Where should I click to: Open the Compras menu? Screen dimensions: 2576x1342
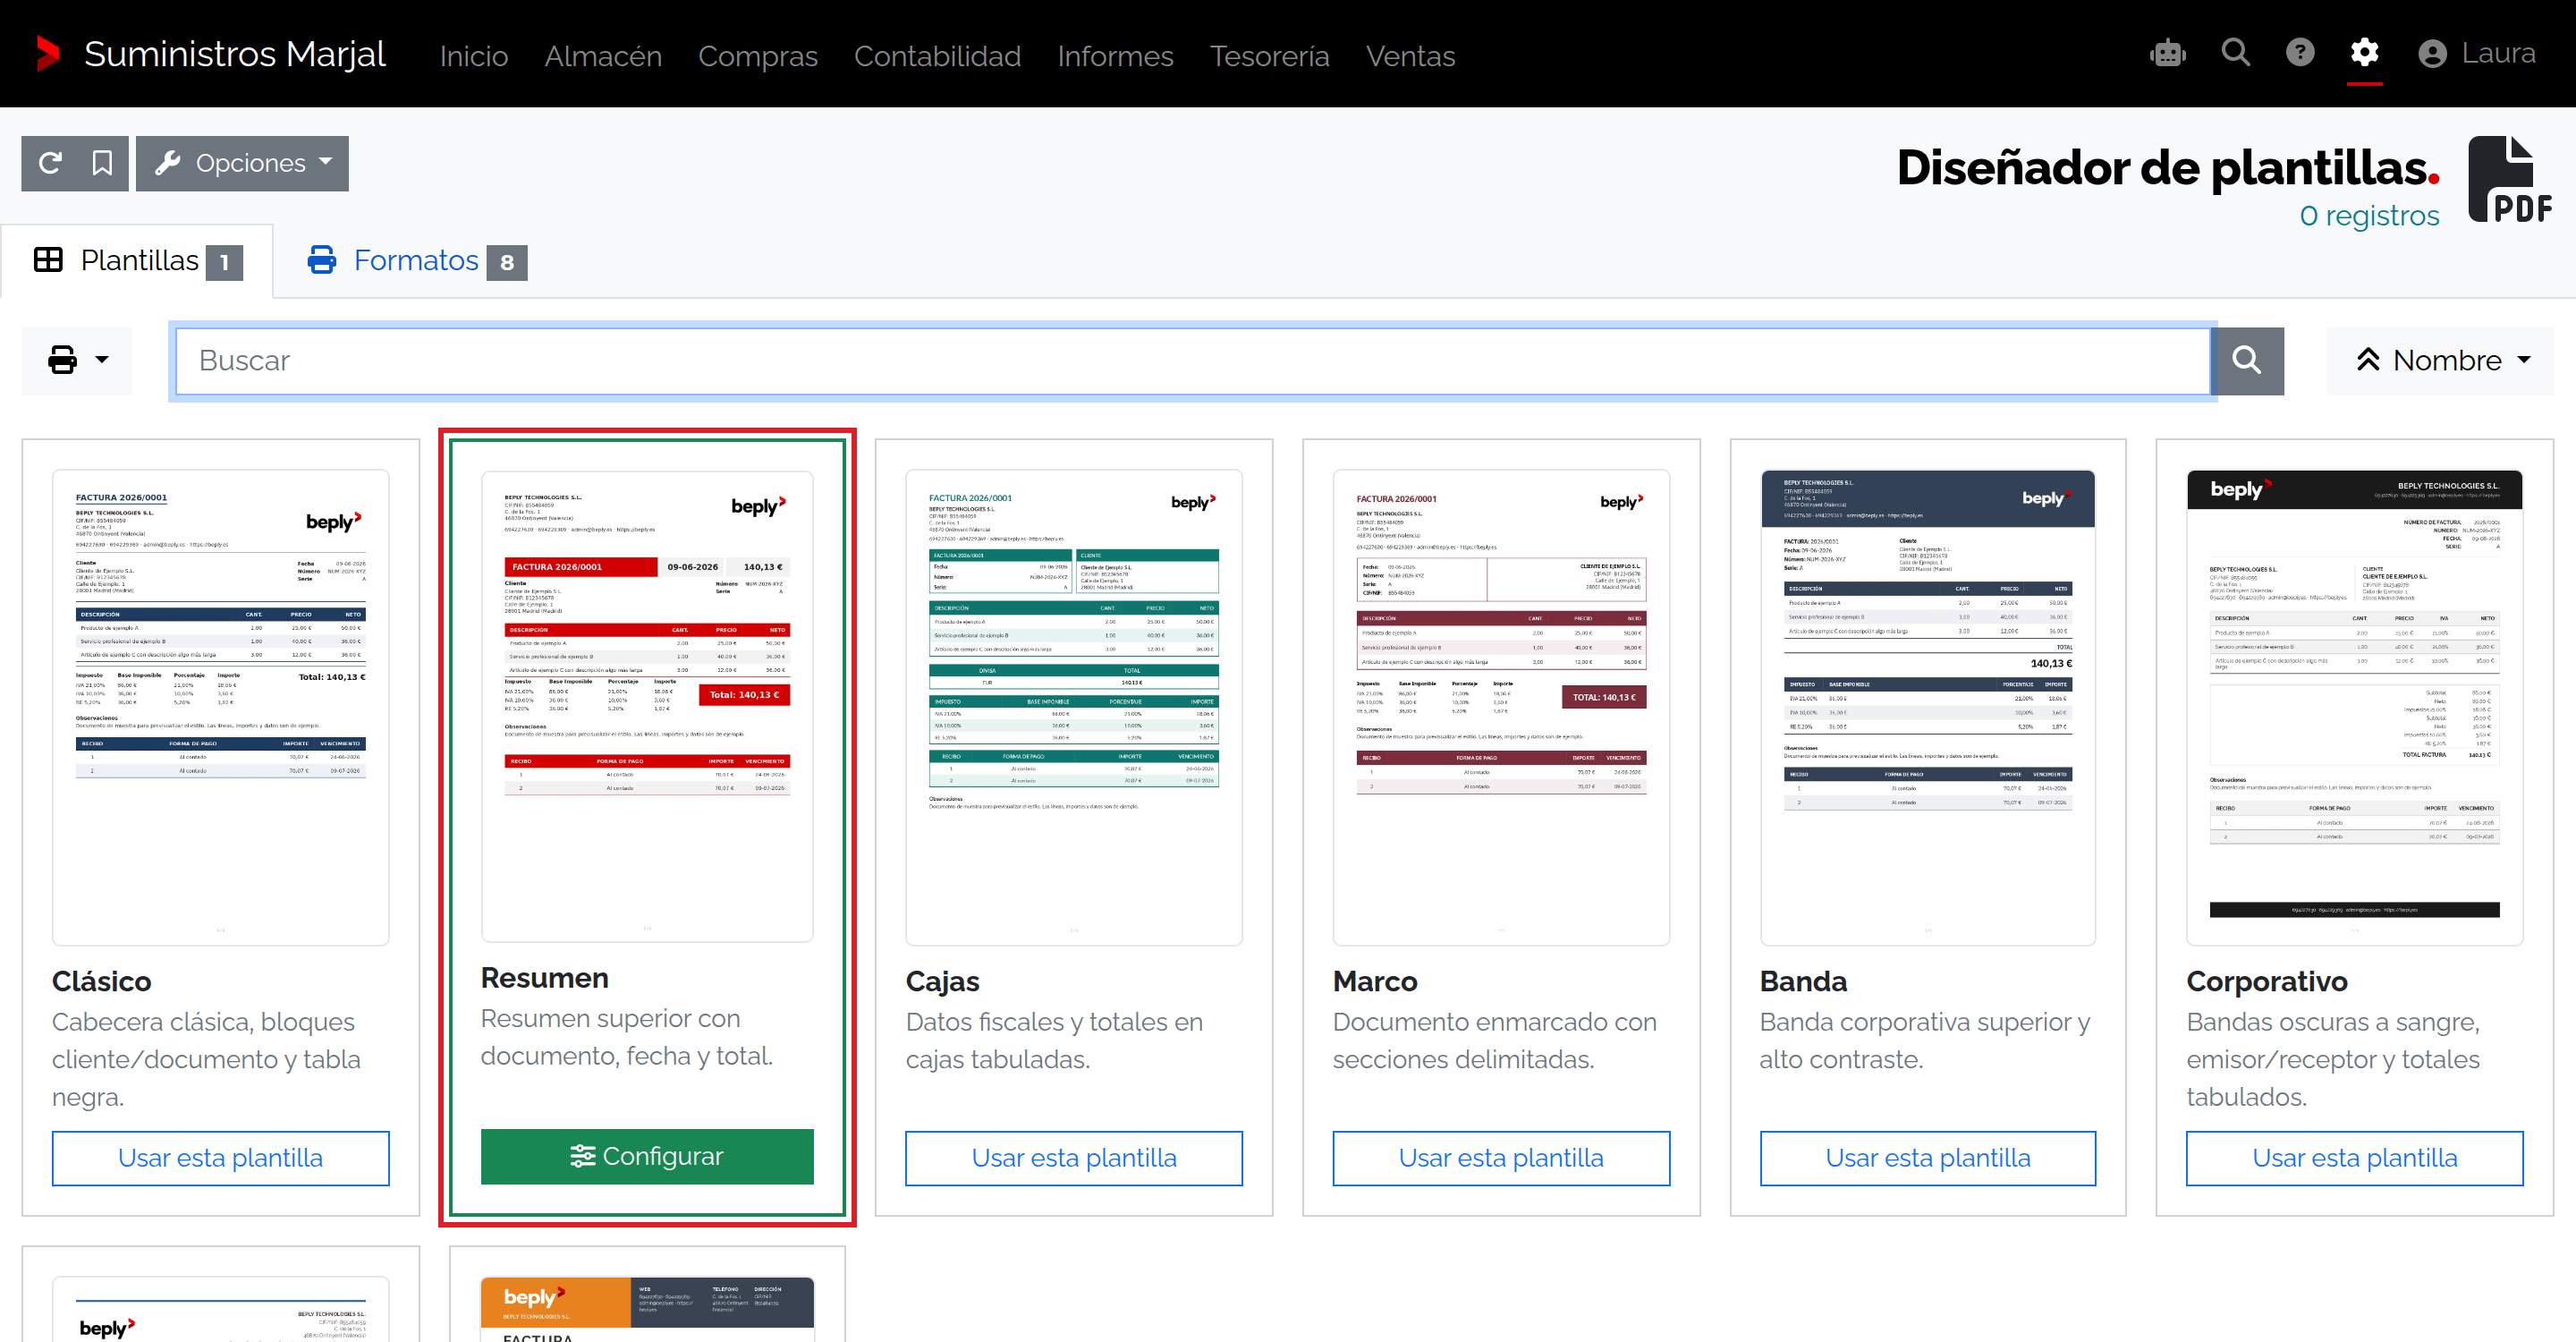[x=757, y=56]
